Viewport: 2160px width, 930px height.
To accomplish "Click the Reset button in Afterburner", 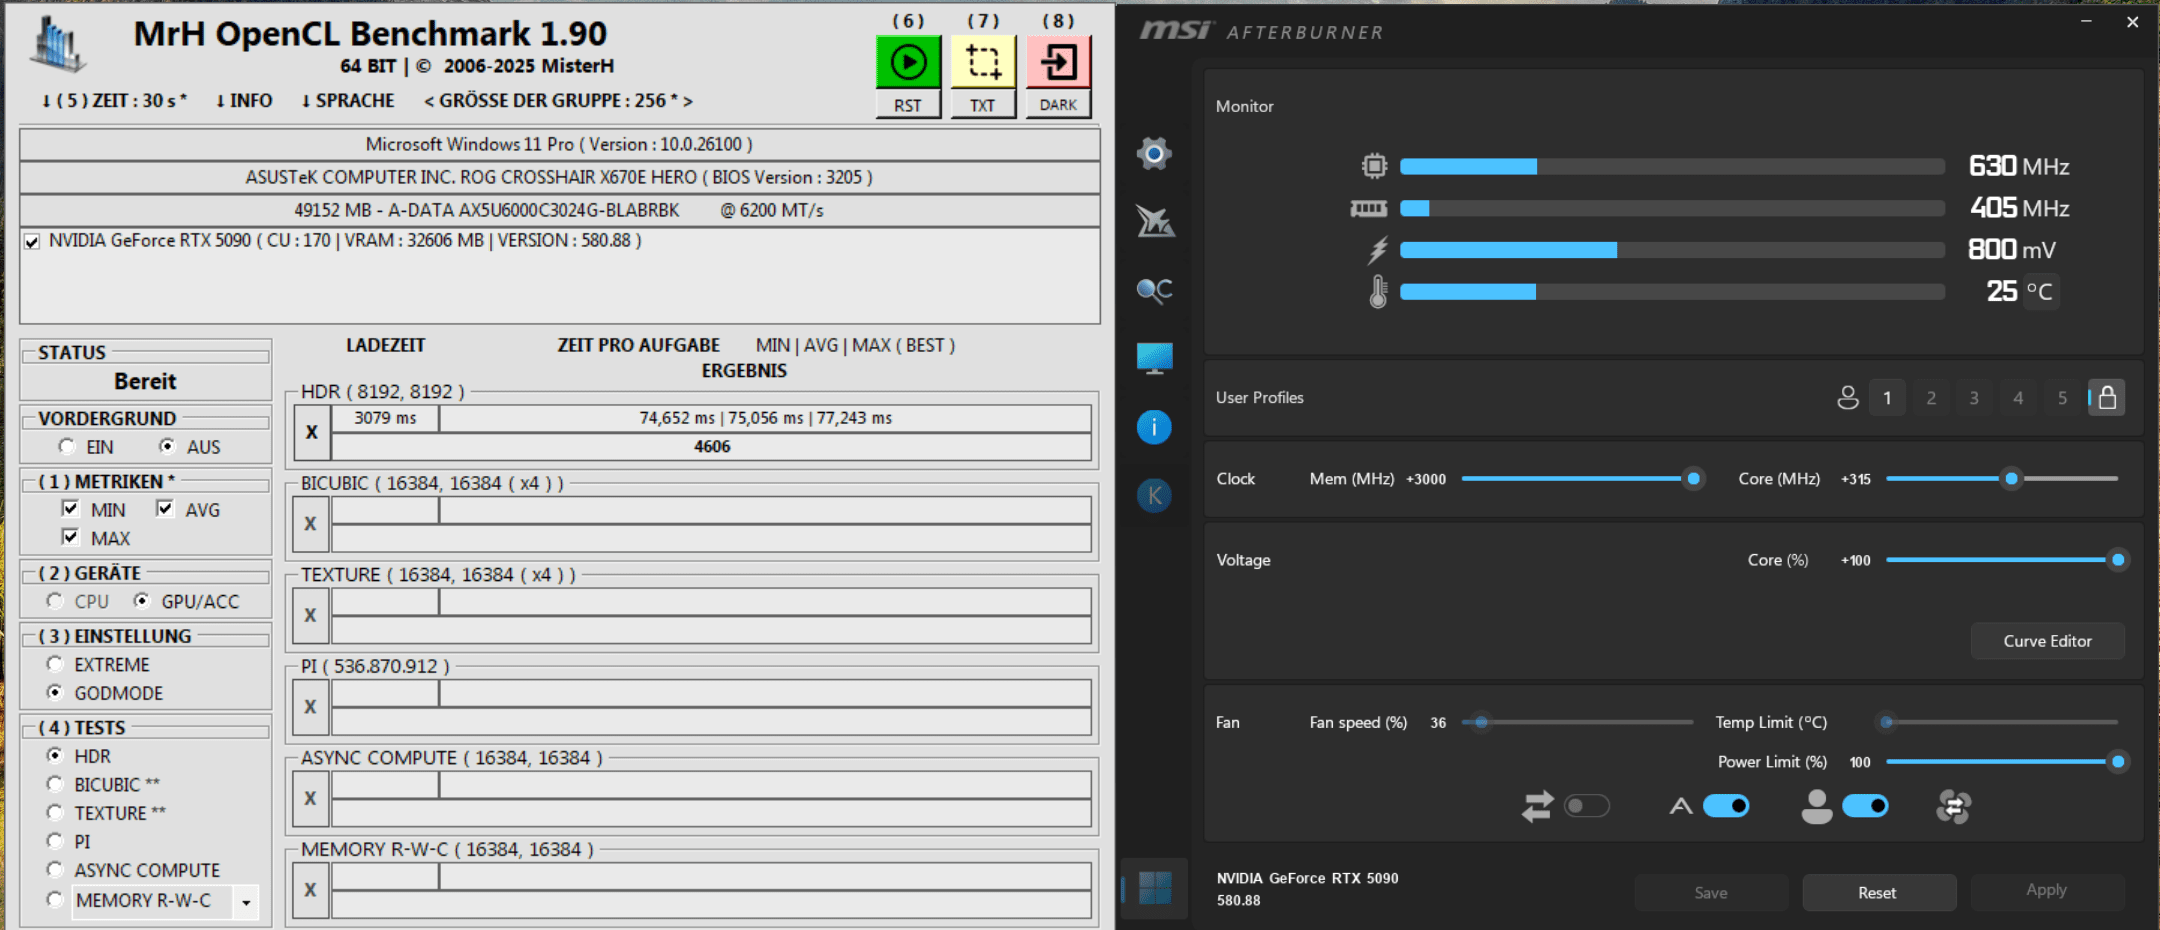I will tap(1878, 893).
